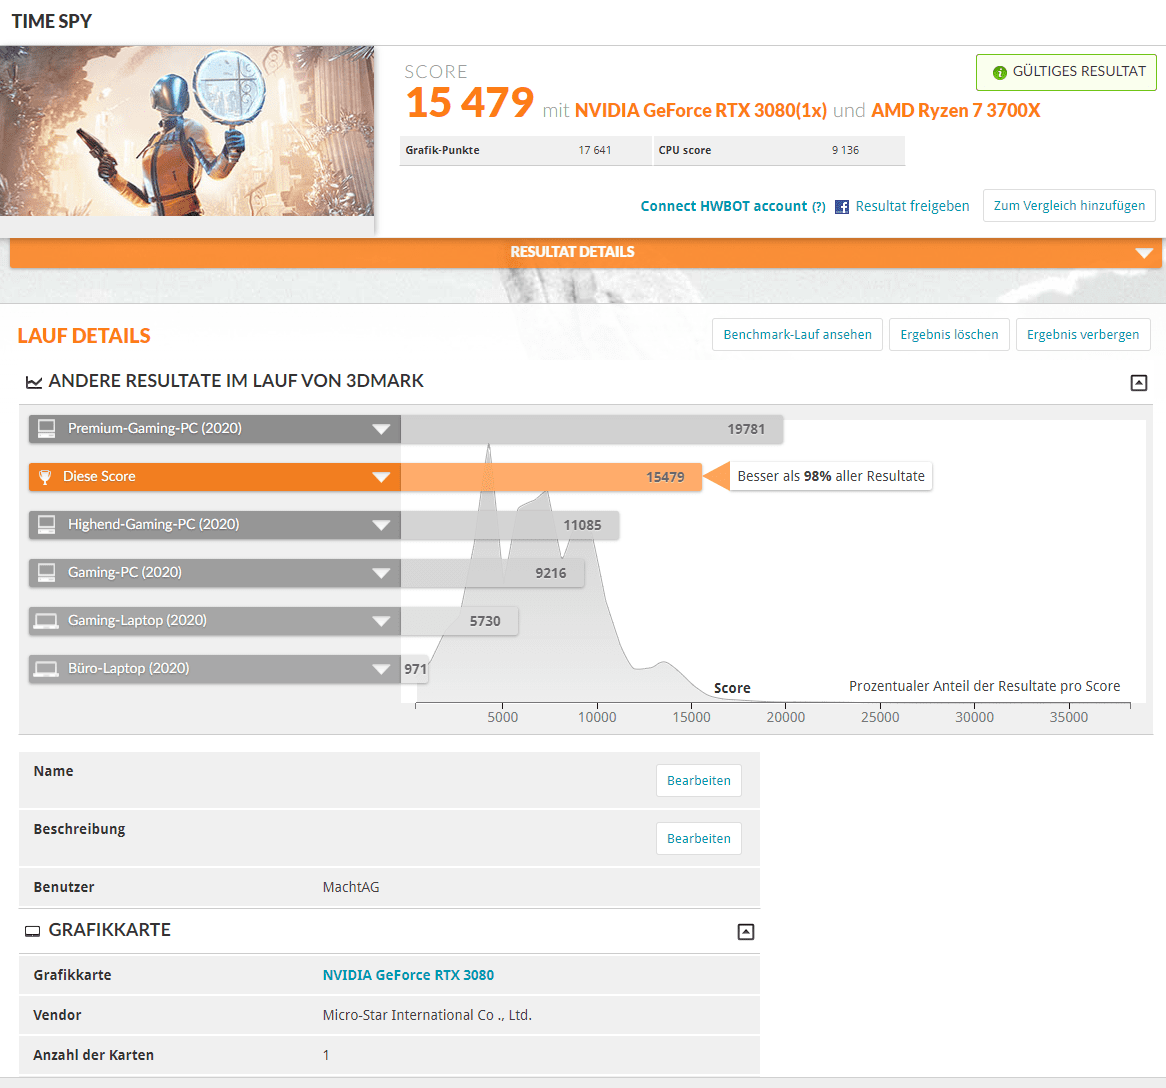Screen dimensions: 1166x1088
Task: Expand the Highend-Gaming-PC (2020) dropdown arrow
Action: coord(381,525)
